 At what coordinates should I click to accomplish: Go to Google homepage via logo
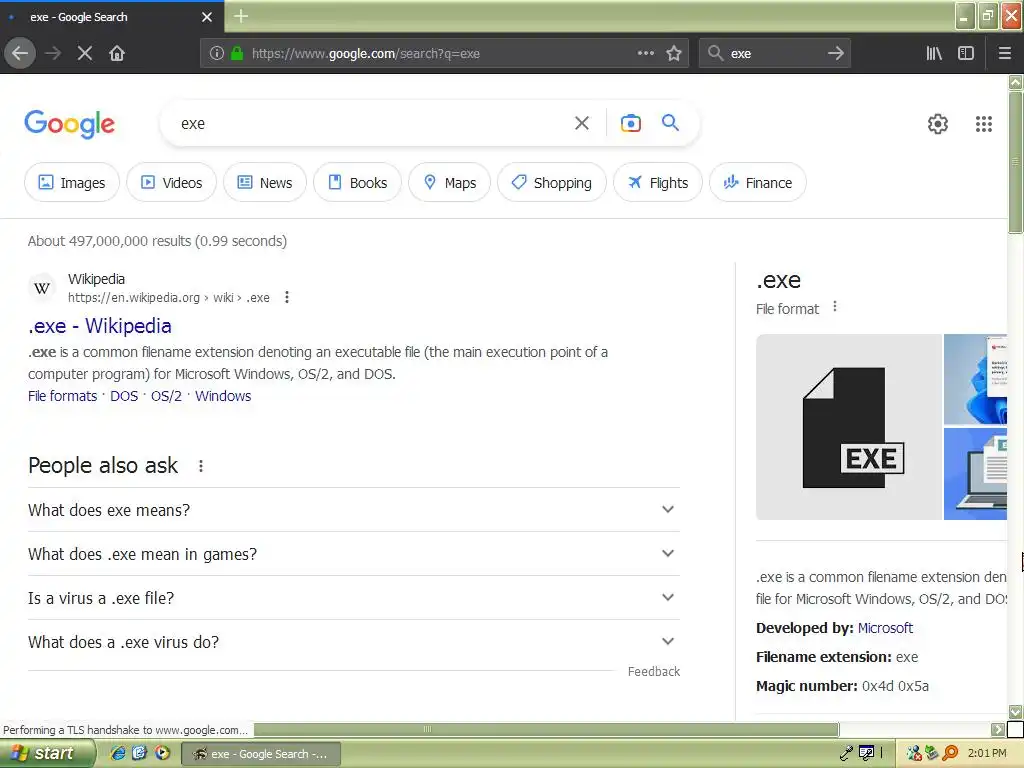click(69, 123)
